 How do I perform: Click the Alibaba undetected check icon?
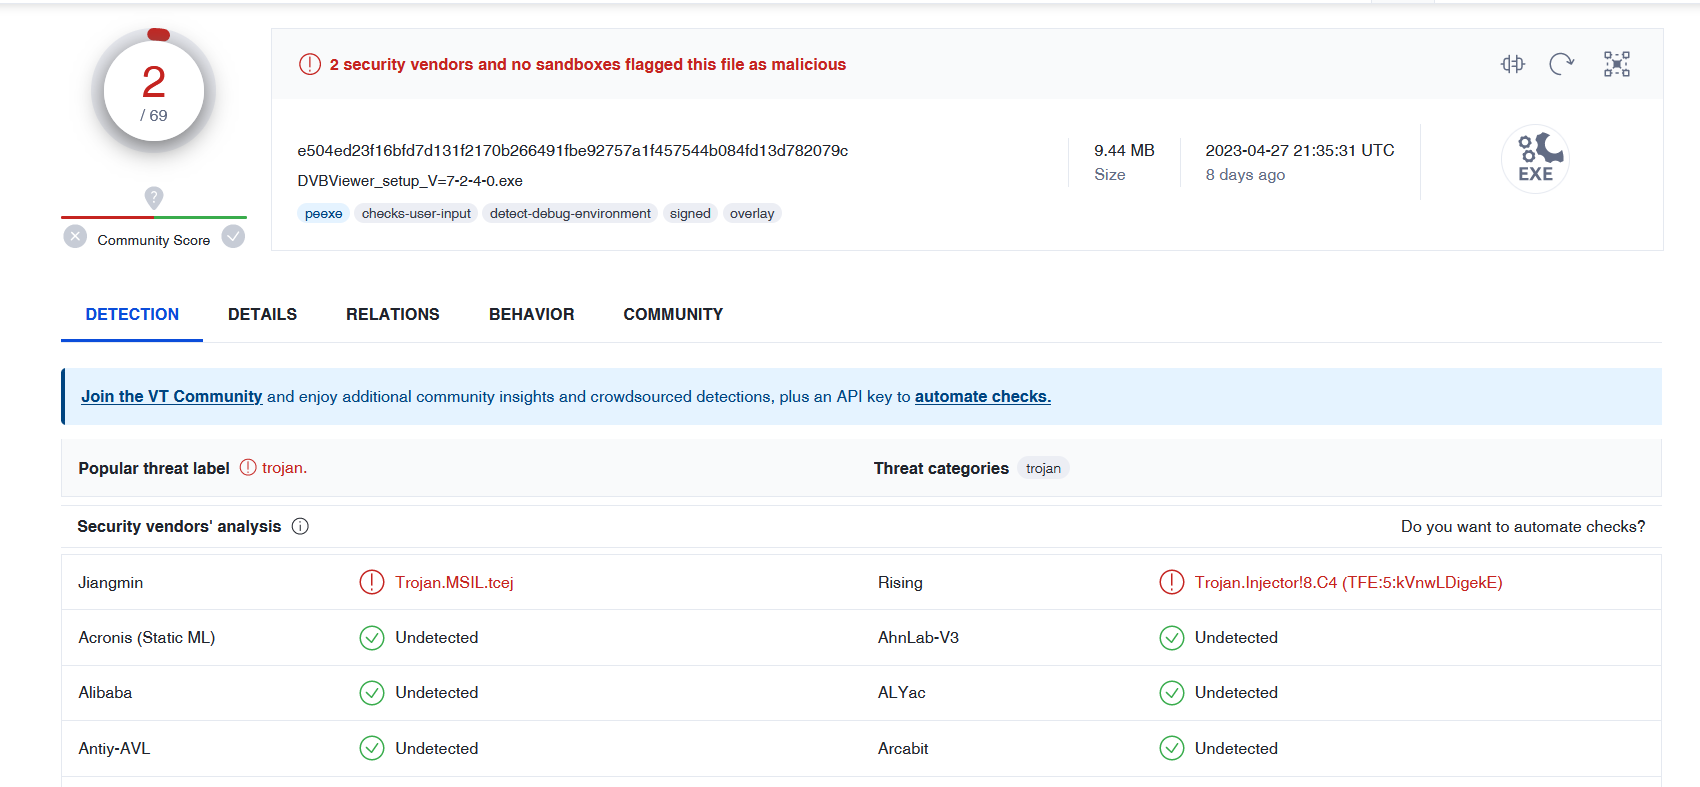click(x=372, y=693)
